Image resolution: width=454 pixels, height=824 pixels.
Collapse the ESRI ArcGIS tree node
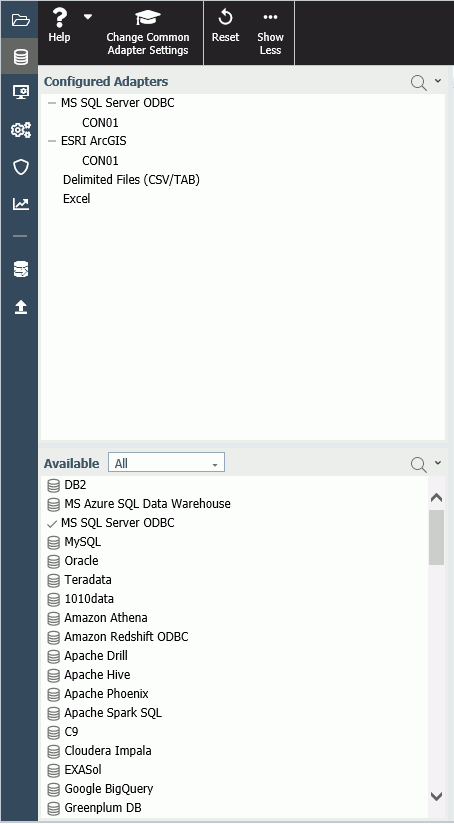pyautogui.click(x=51, y=141)
